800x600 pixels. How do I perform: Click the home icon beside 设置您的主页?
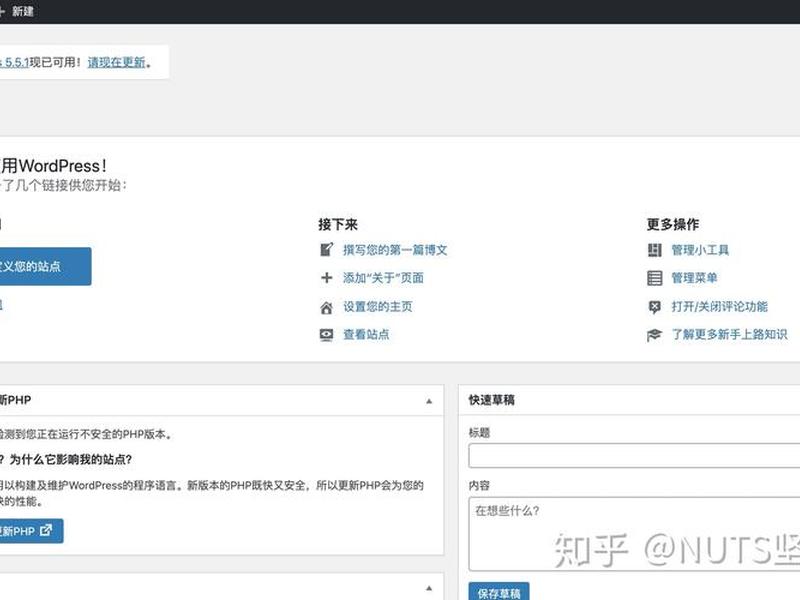point(327,308)
